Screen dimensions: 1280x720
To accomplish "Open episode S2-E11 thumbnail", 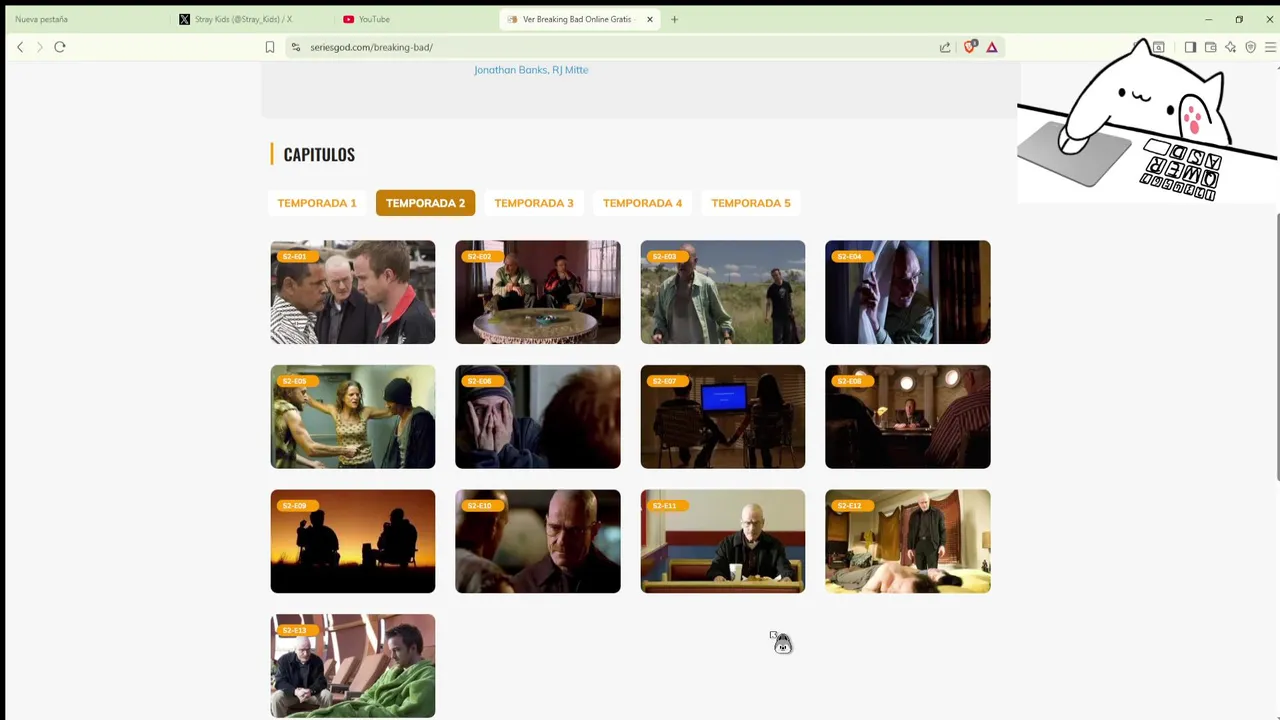I will tap(723, 541).
